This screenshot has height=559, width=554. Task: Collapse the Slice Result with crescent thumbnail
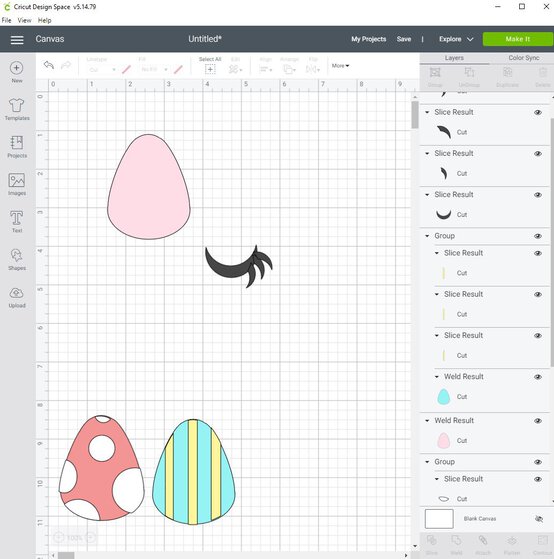(x=427, y=195)
